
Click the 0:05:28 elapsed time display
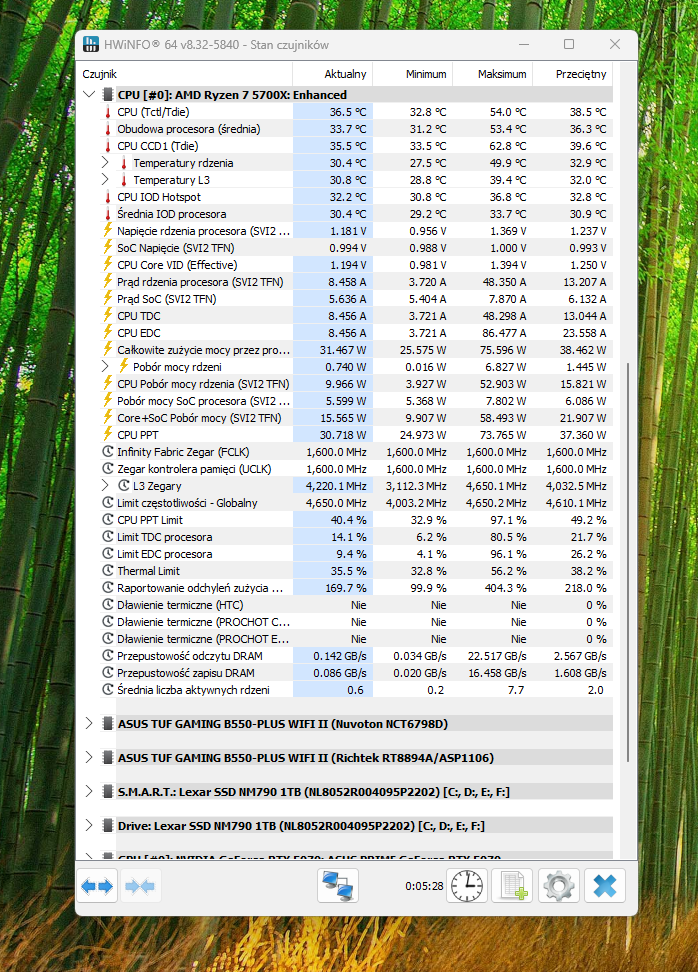[424, 886]
